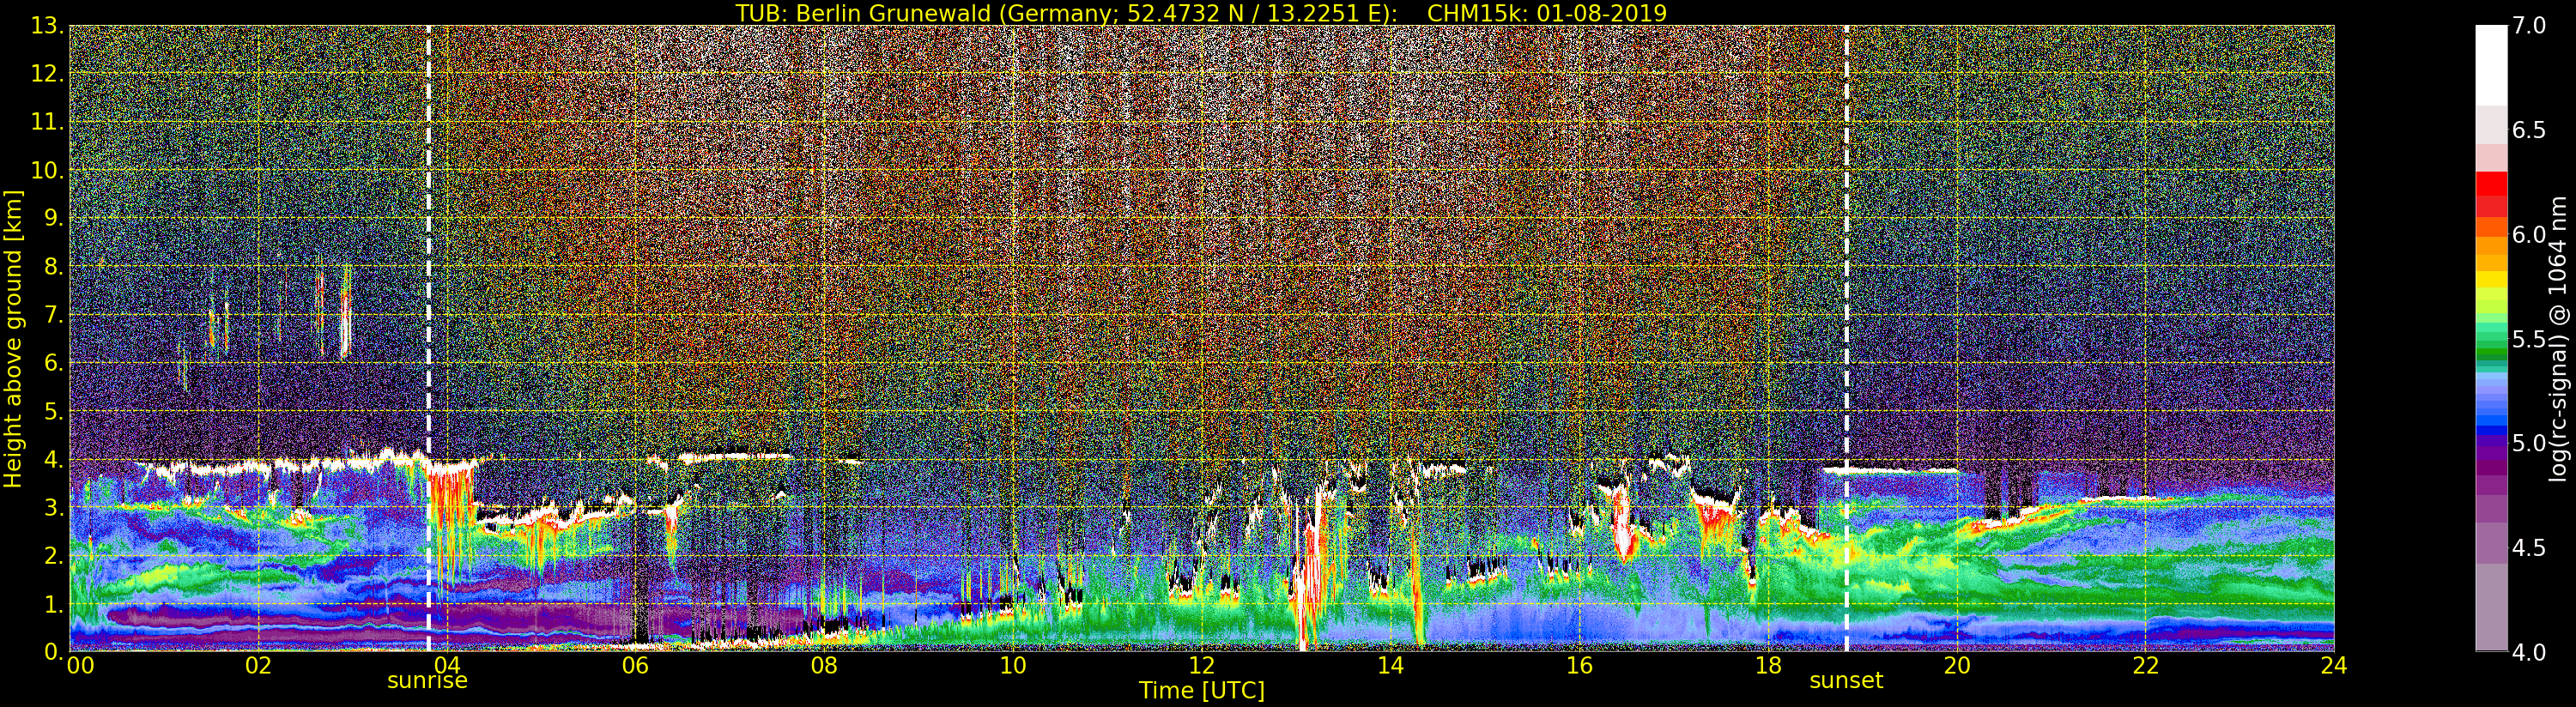Click the '4.' tick on the height axis
2576x707 pixels.
pyautogui.click(x=54, y=460)
